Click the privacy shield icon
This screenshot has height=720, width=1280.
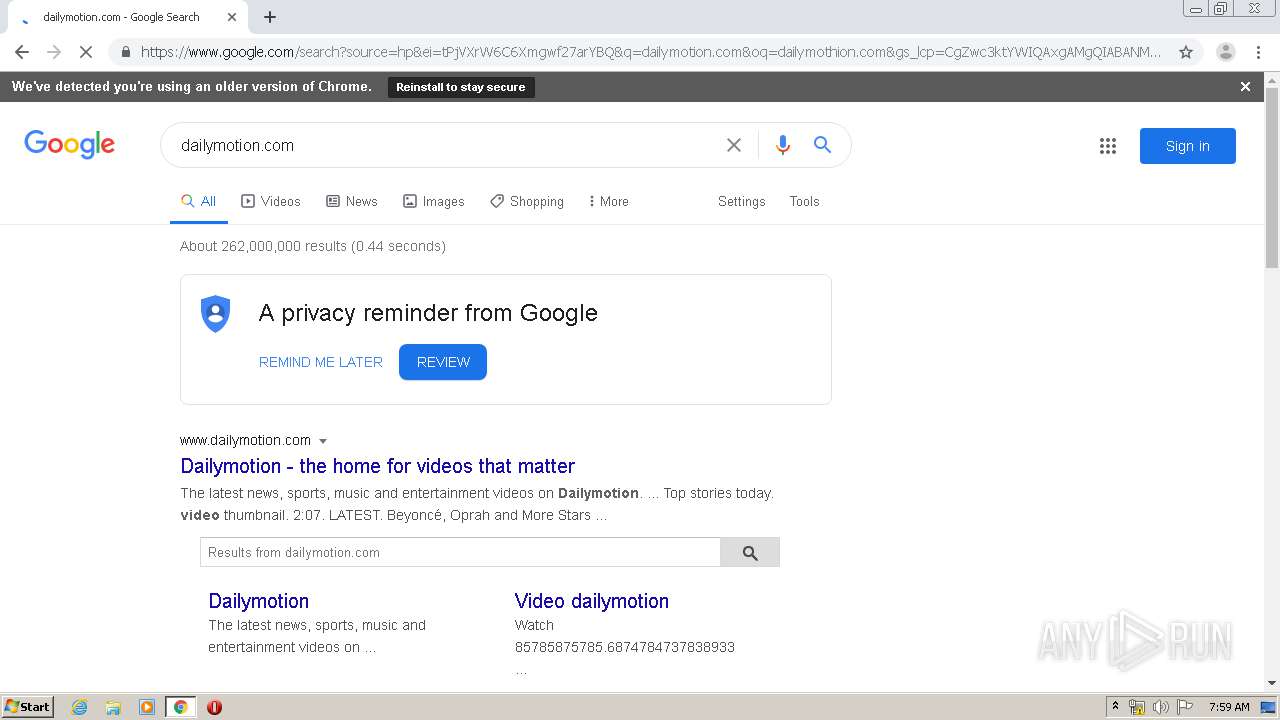[x=215, y=314]
